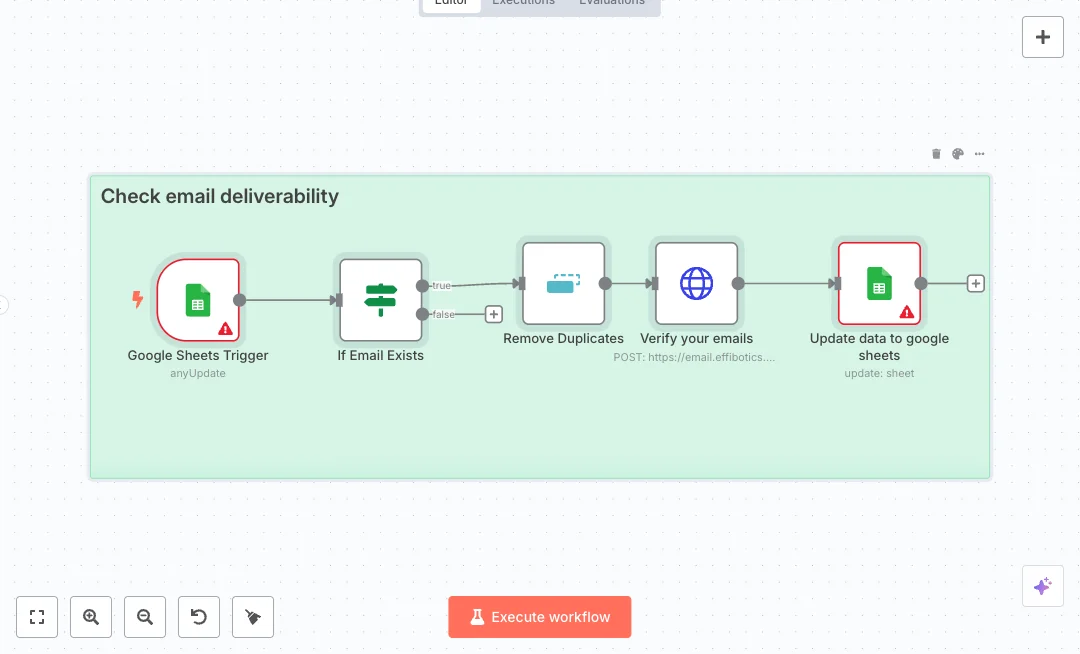The image size is (1080, 654).
Task: Open the sticky note three-dots menu
Action: 980,154
